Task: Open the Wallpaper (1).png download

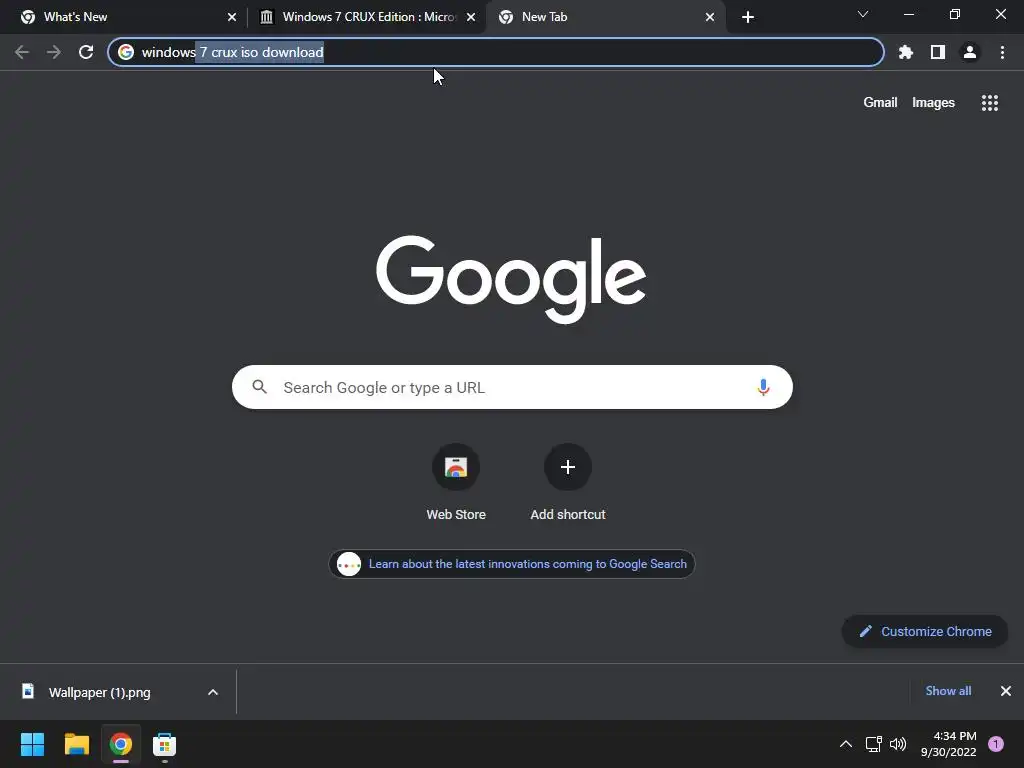Action: click(99, 692)
